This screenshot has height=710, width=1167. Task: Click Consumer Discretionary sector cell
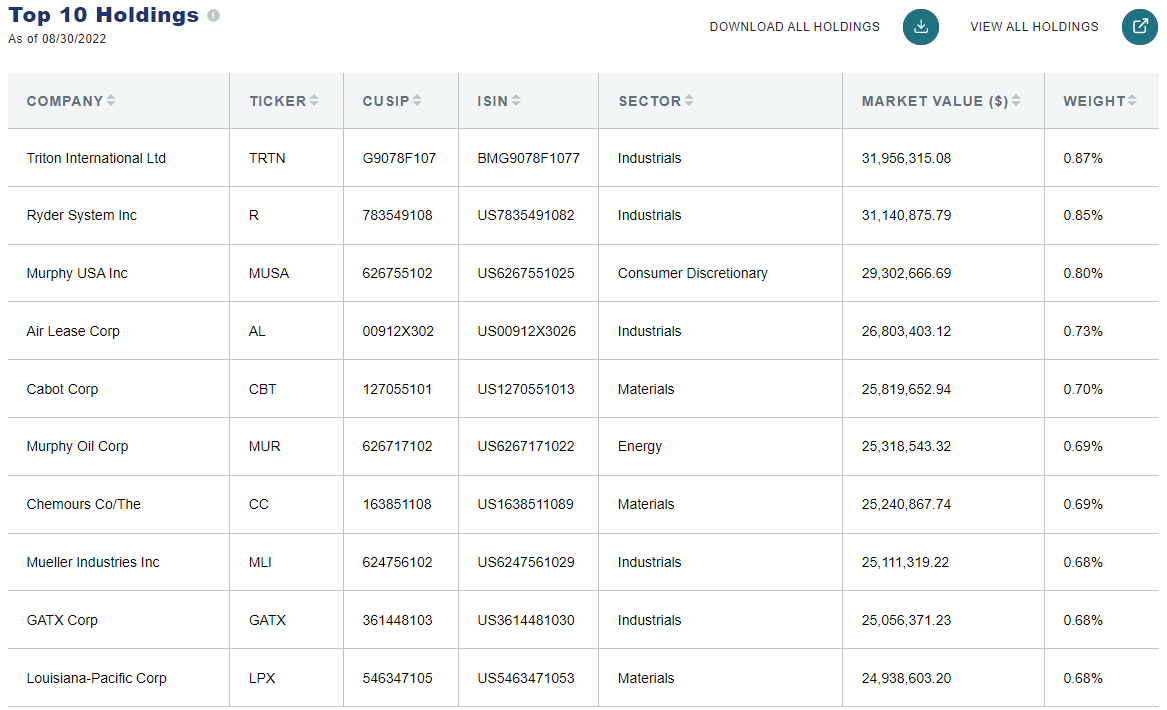pyautogui.click(x=693, y=274)
